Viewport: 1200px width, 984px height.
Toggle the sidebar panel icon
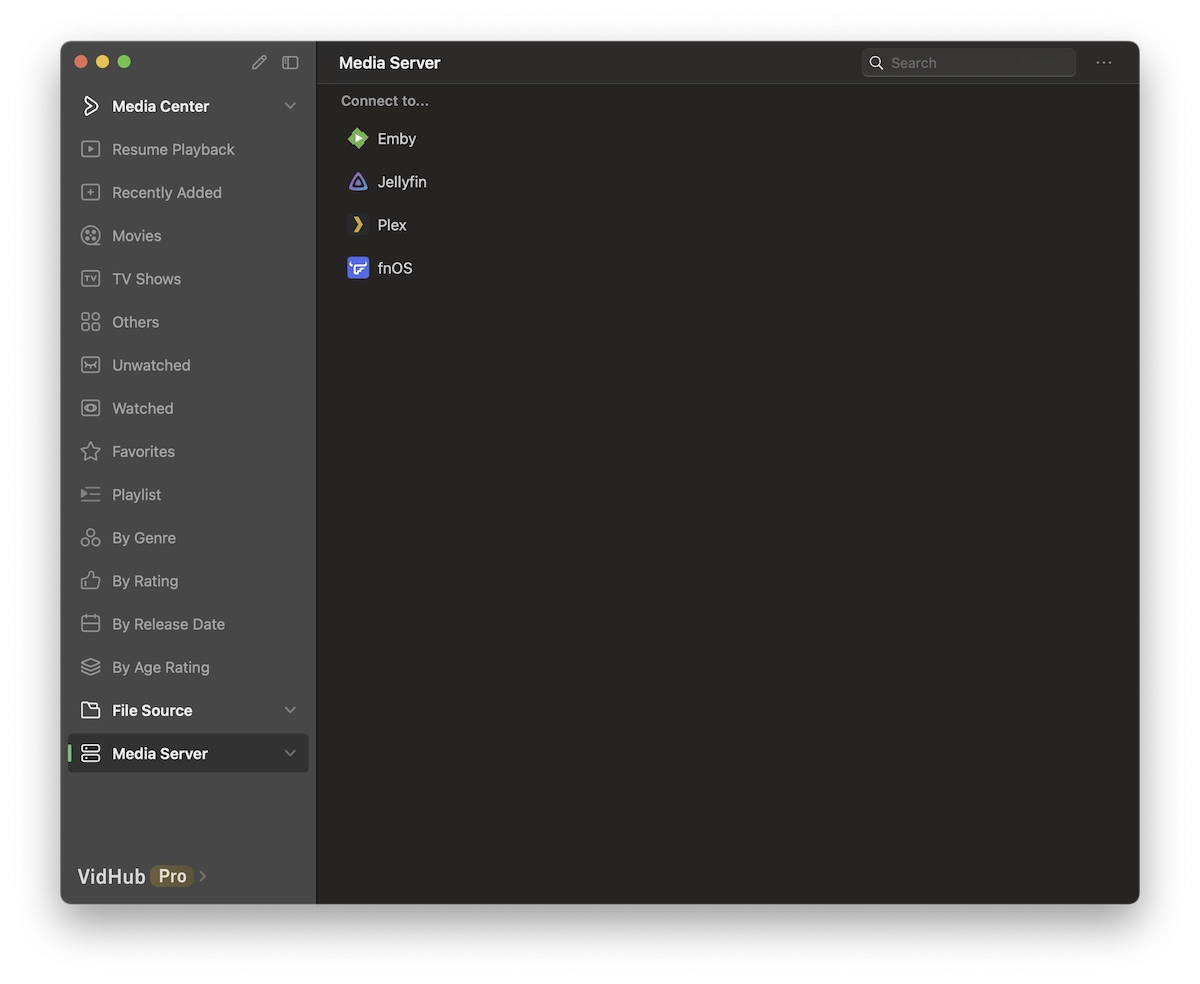coord(290,62)
